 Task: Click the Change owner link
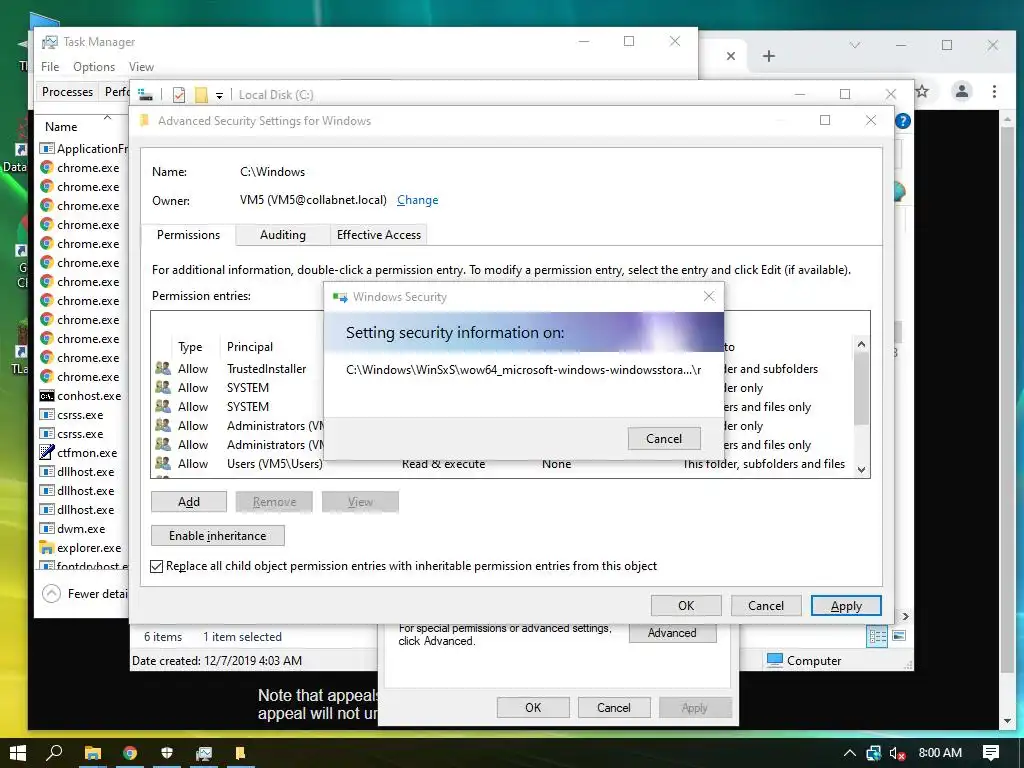417,200
